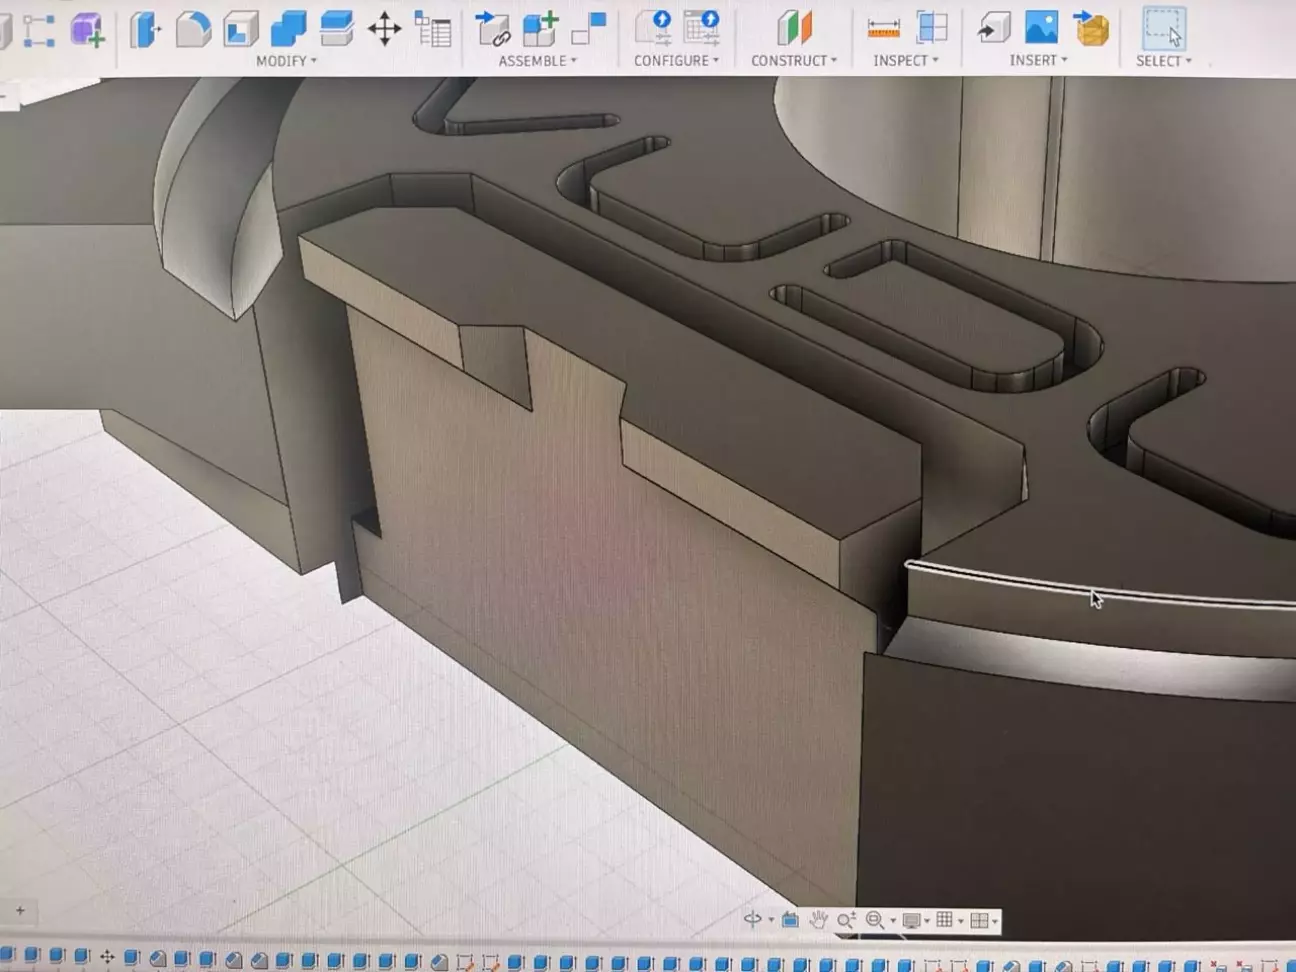Select the Offset Plane construct icon
This screenshot has width=1296, height=972.
[794, 28]
